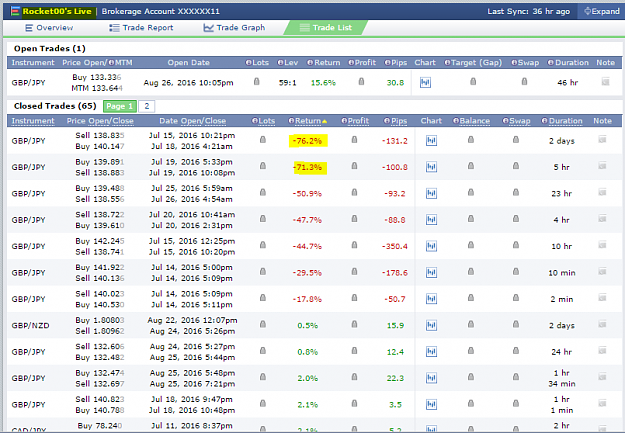625x433 pixels.
Task: Switch to the Trade Report tab
Action: click(141, 28)
